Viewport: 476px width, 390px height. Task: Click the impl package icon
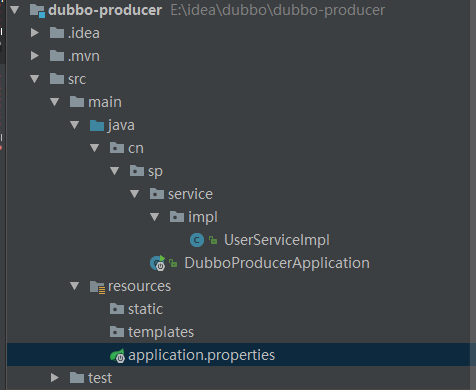pos(177,217)
